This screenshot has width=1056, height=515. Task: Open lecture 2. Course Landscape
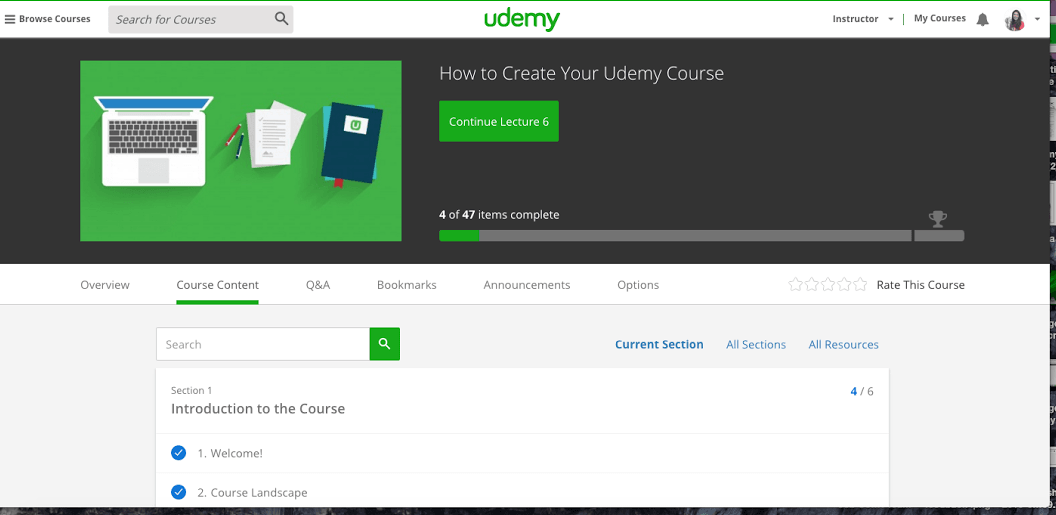[x=252, y=492]
